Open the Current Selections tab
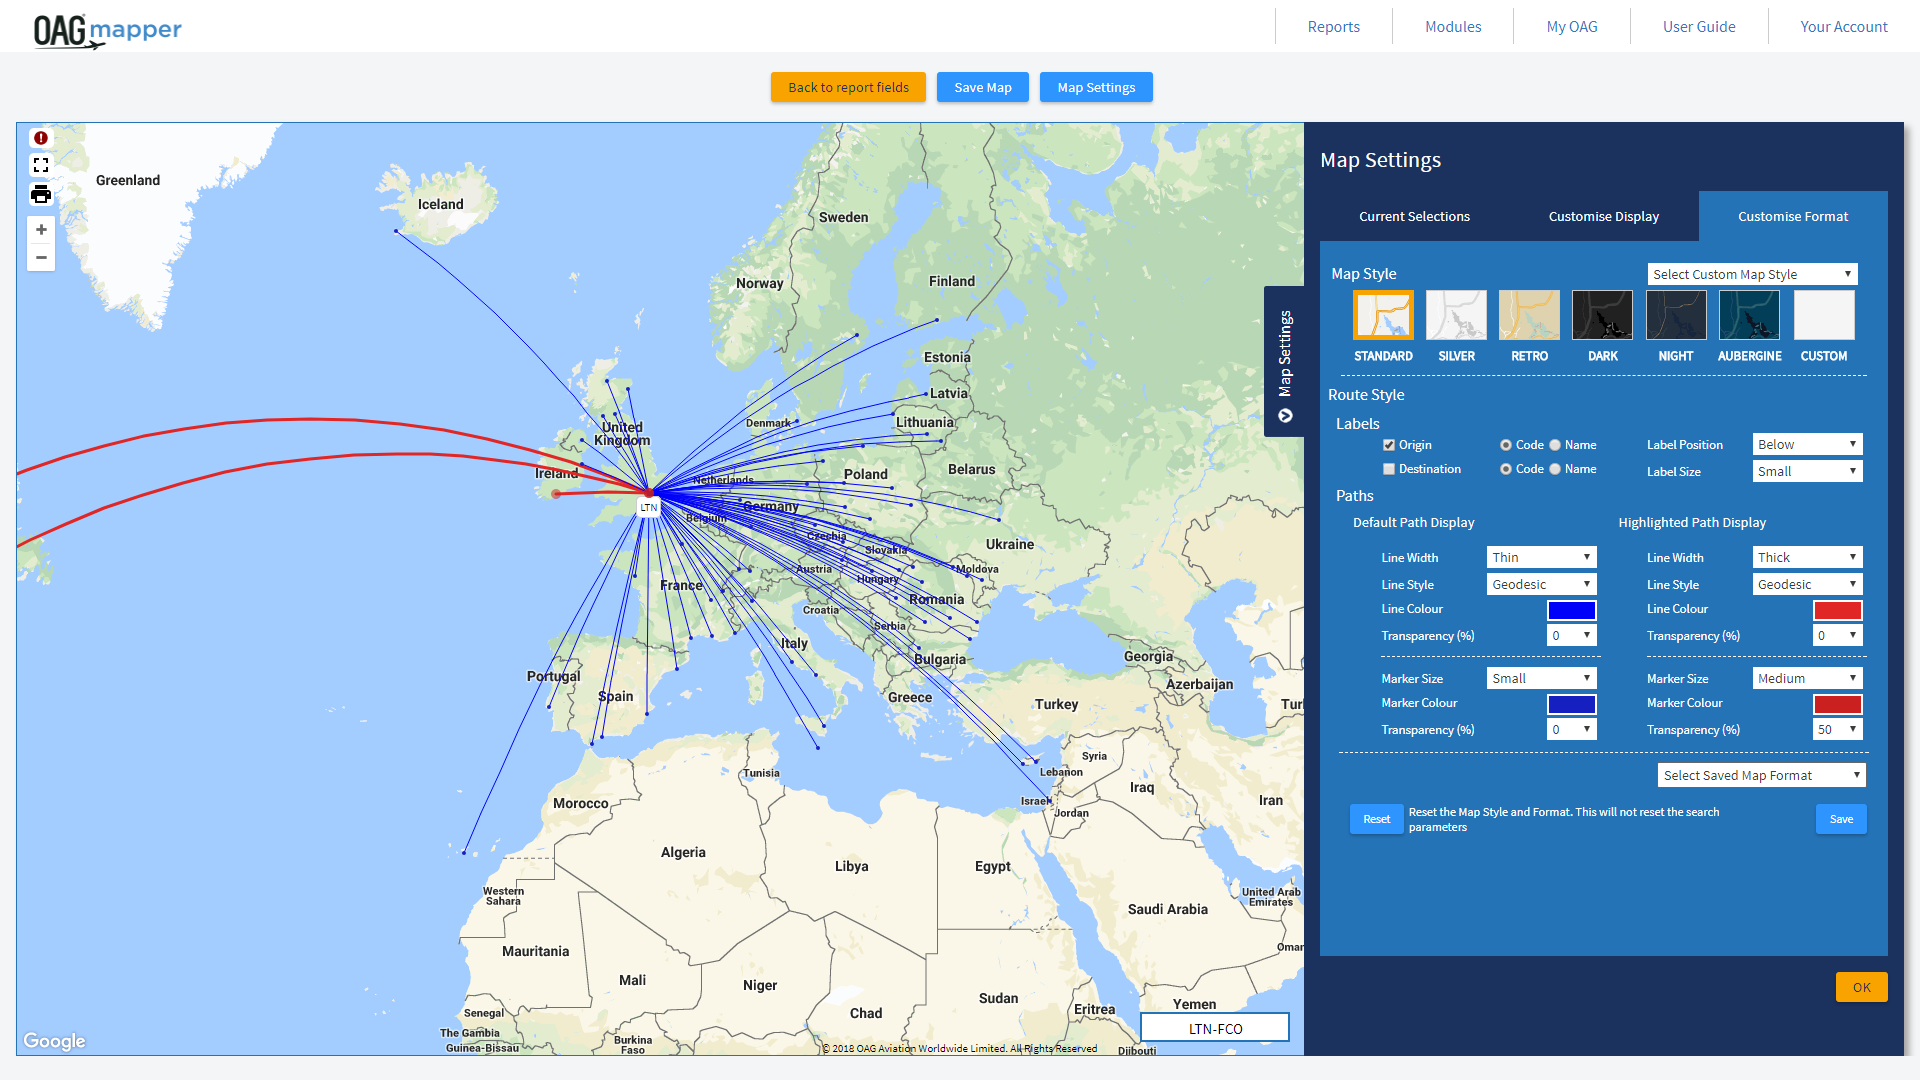This screenshot has height=1080, width=1920. coord(1414,216)
